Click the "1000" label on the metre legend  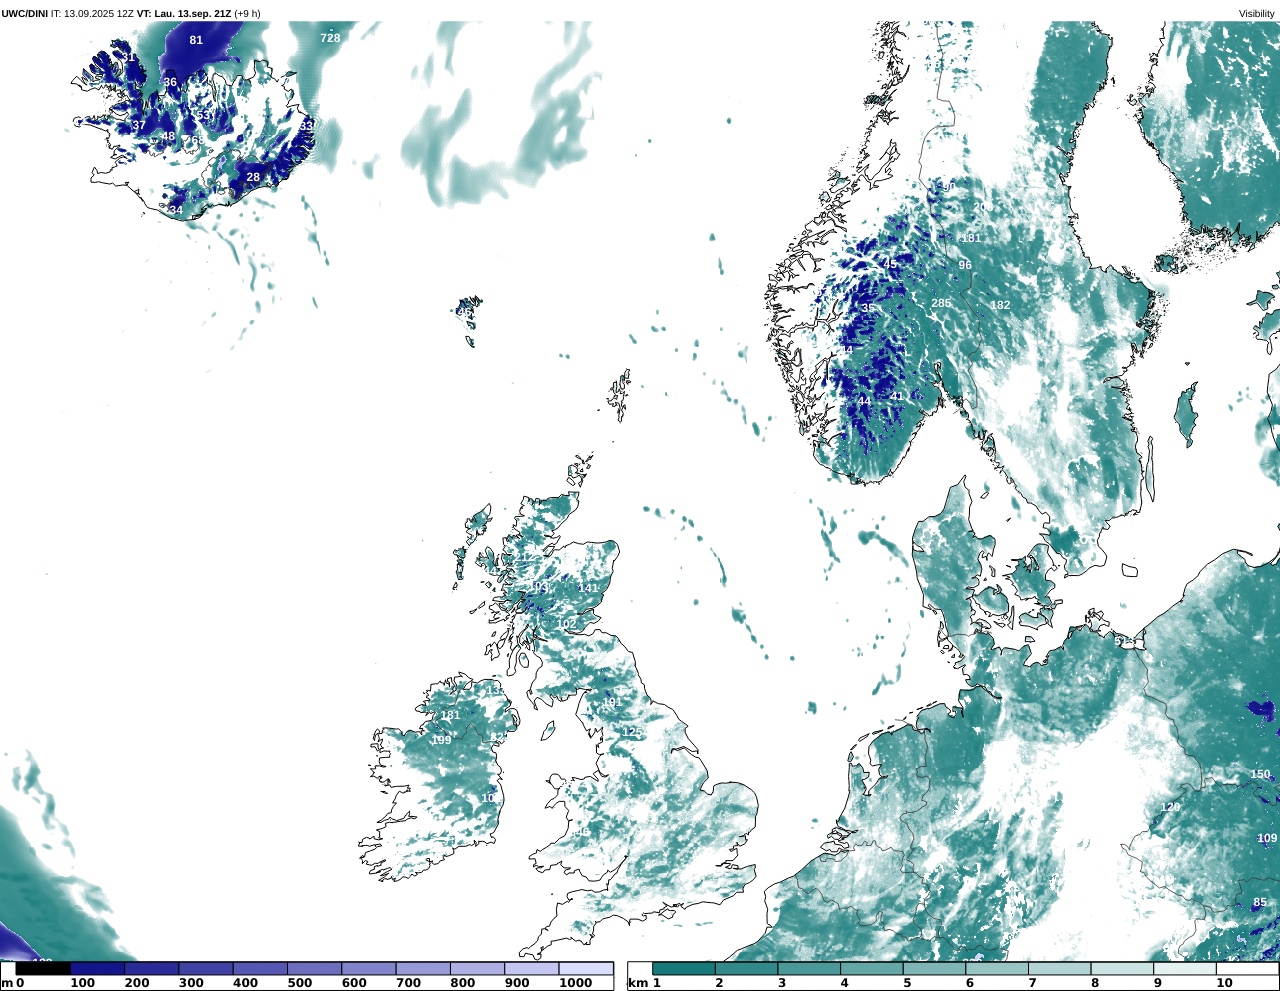tap(575, 983)
